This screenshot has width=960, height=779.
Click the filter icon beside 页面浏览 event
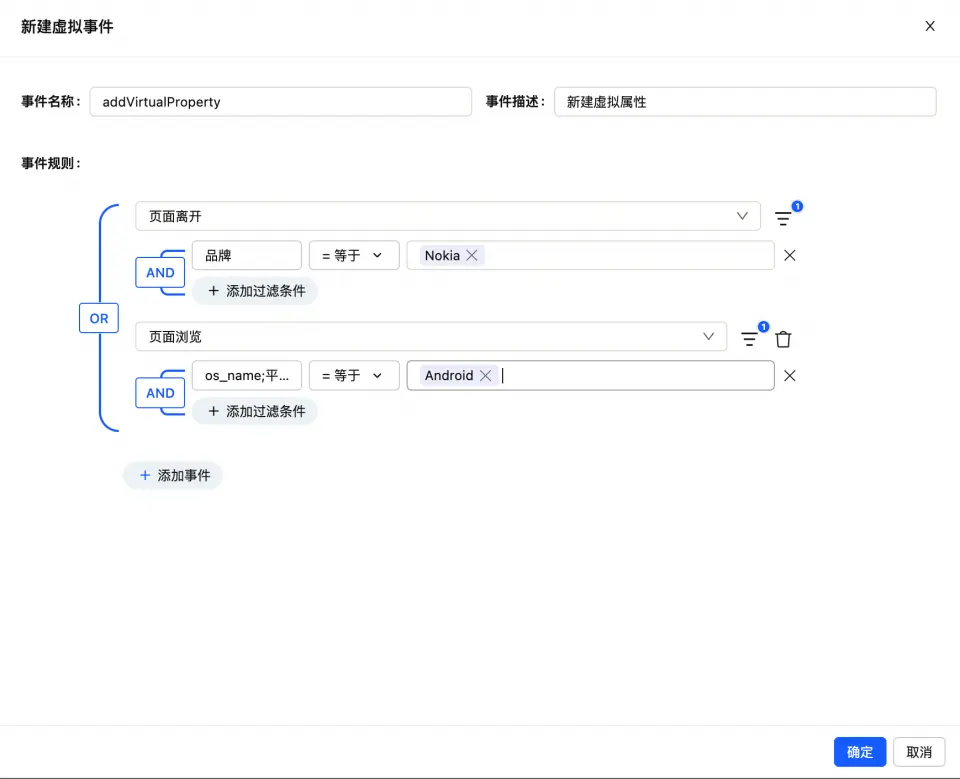point(749,339)
